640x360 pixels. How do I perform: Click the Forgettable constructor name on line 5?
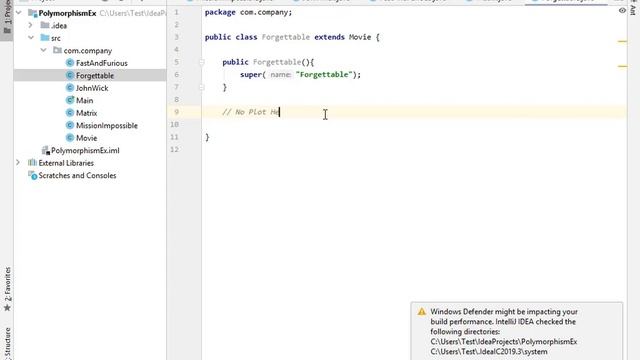(x=277, y=62)
